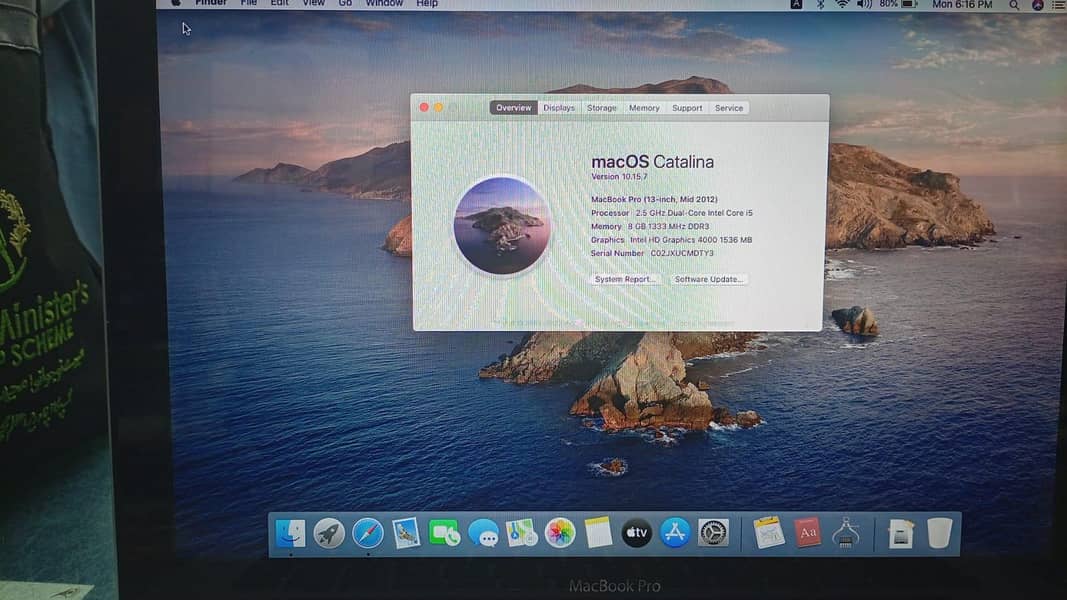The height and width of the screenshot is (600, 1067).
Task: Open FaceTime from the Dock
Action: click(x=444, y=533)
